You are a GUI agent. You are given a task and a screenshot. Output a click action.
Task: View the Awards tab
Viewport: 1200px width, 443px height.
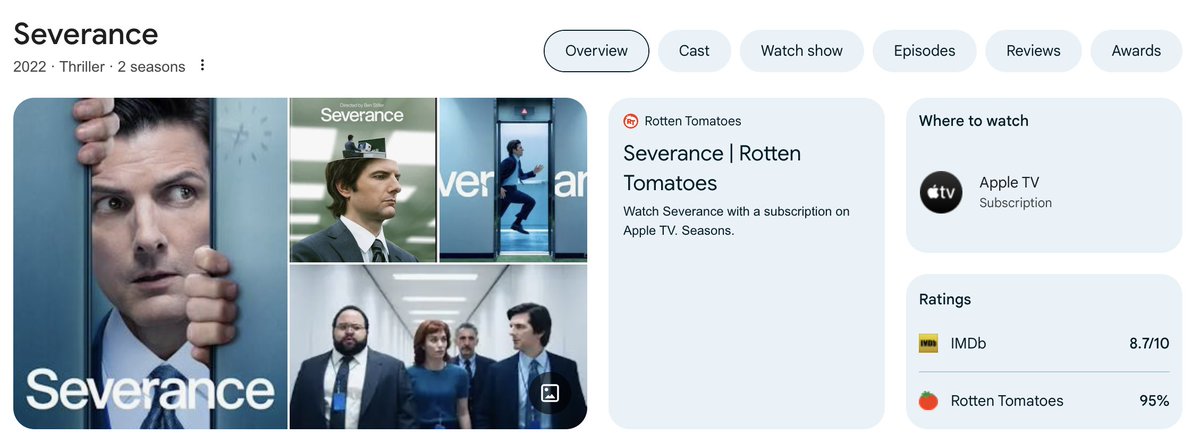tap(1136, 51)
